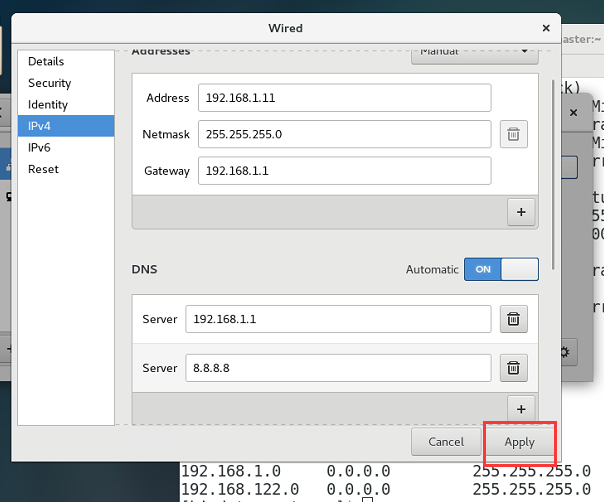Open the Reset section
The height and width of the screenshot is (502, 604).
[66, 169]
